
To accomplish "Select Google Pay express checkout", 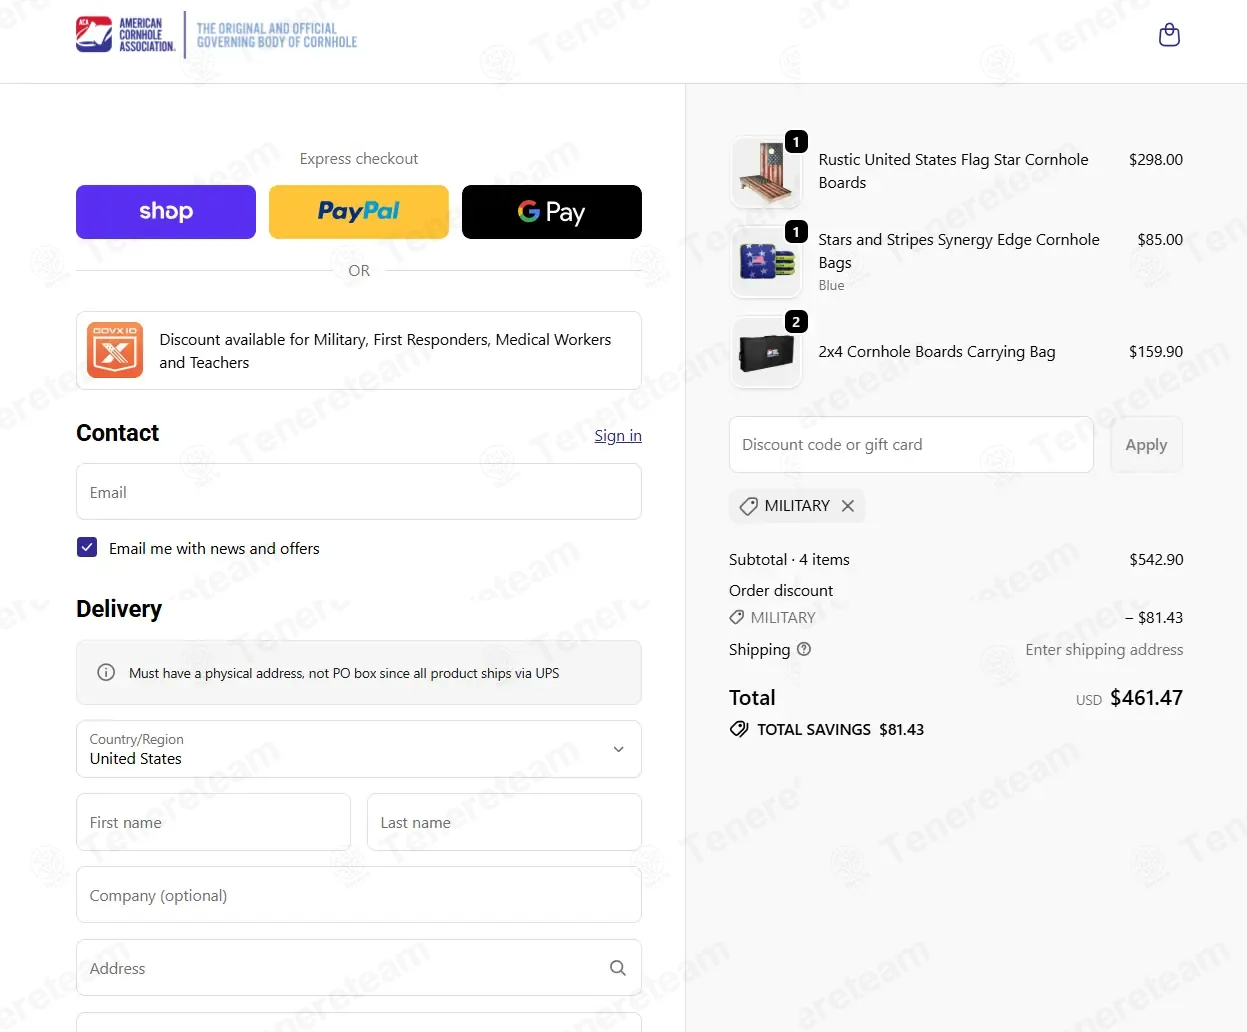I will pos(552,212).
